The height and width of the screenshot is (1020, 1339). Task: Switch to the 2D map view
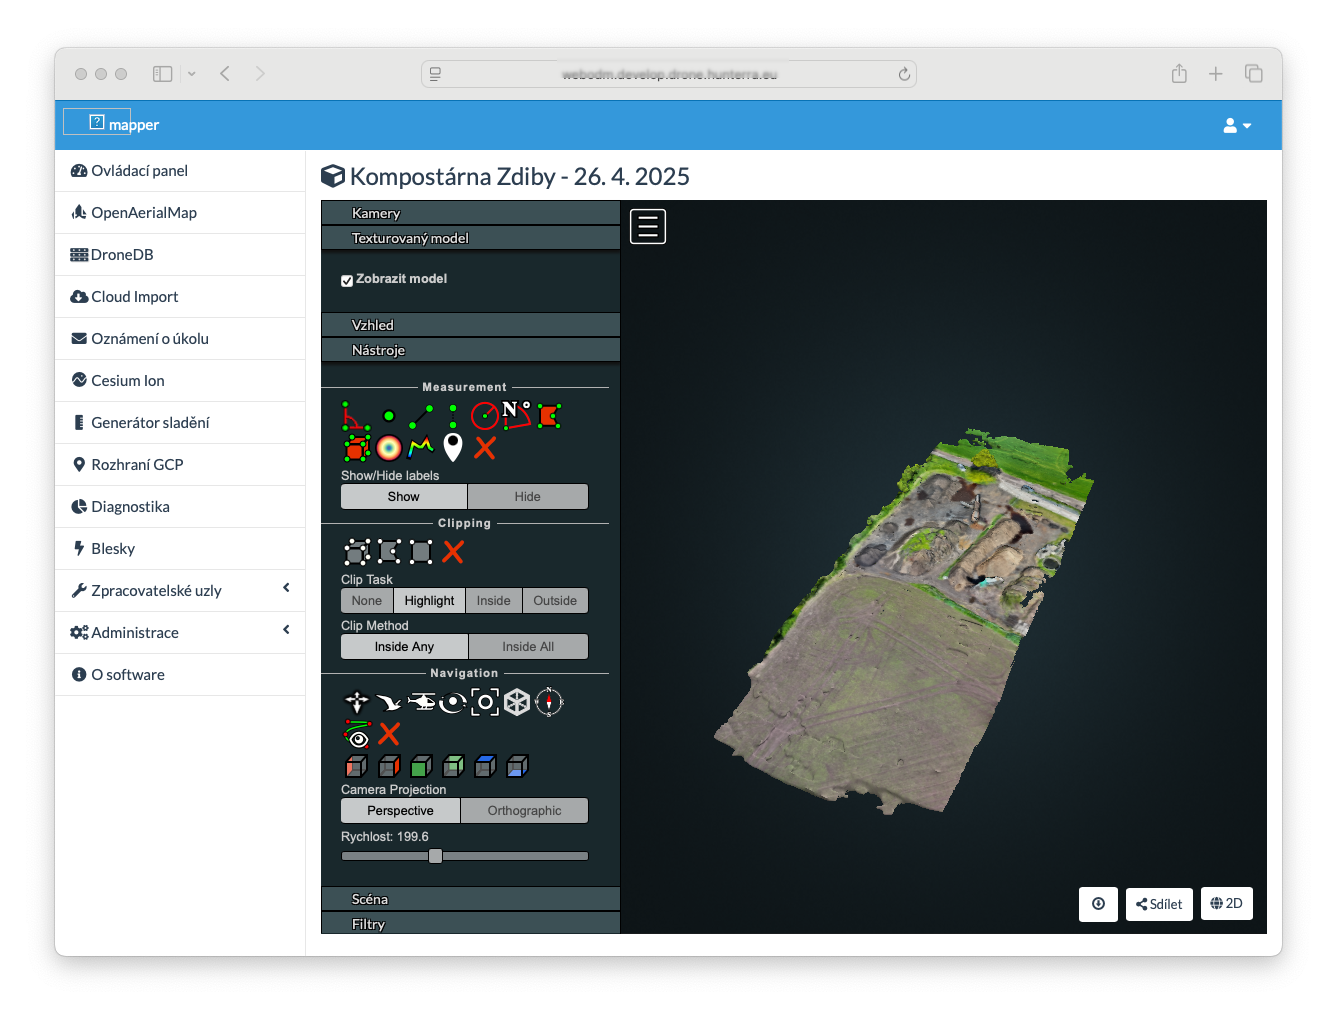pyautogui.click(x=1226, y=904)
